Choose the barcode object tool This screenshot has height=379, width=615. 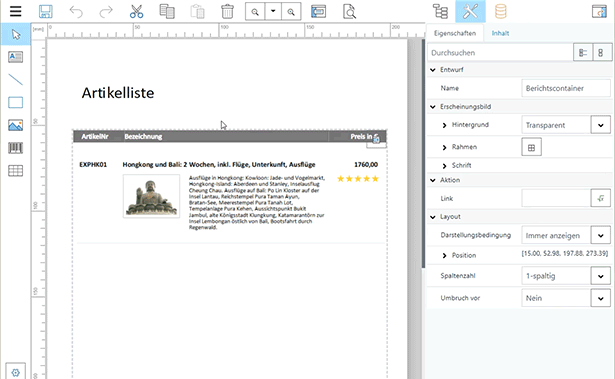tap(16, 148)
